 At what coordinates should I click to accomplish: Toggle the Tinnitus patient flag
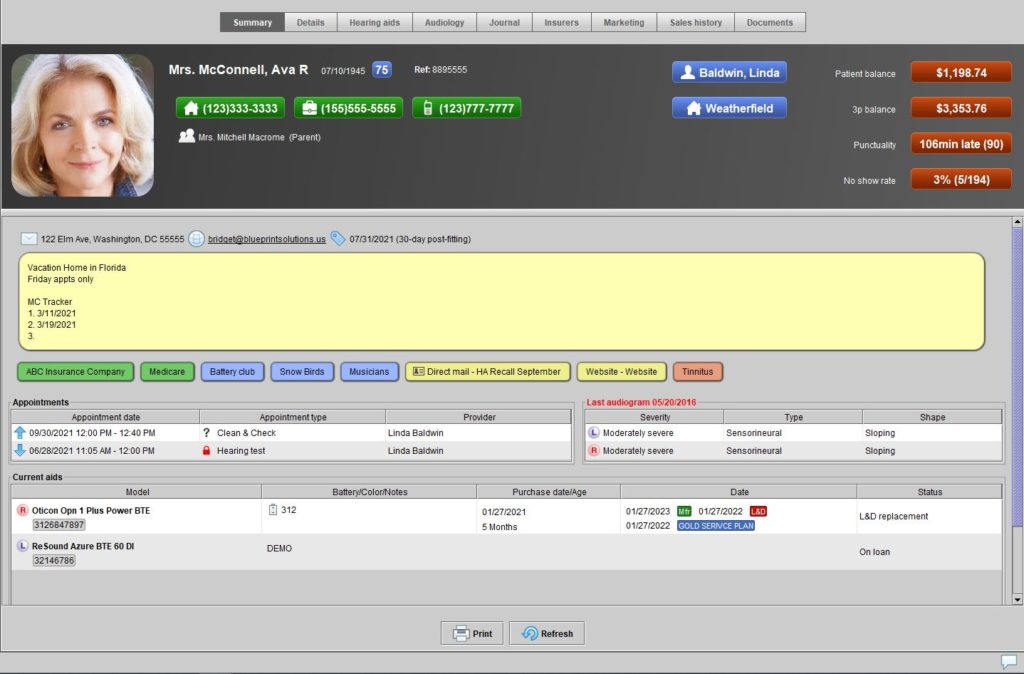[698, 371]
